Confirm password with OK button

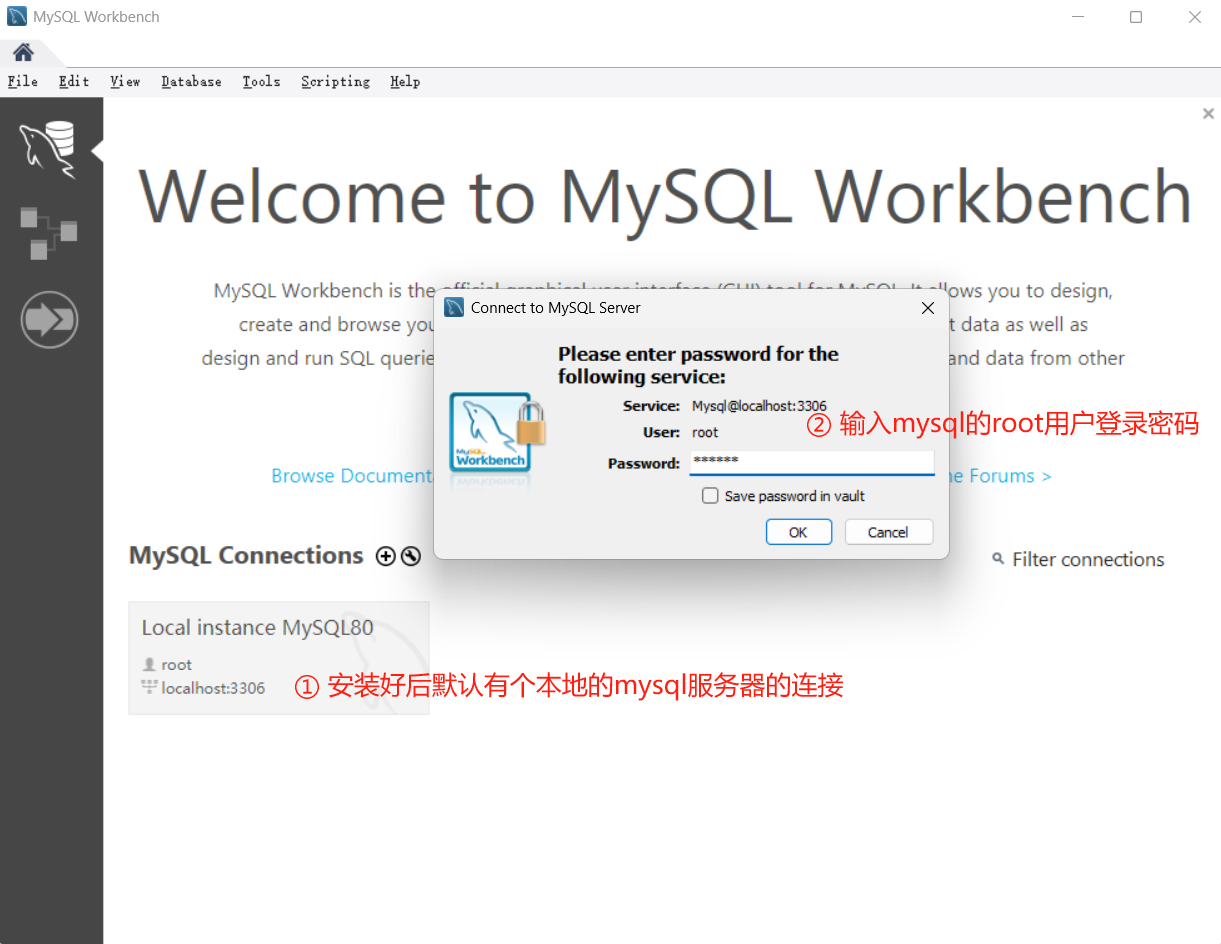799,532
